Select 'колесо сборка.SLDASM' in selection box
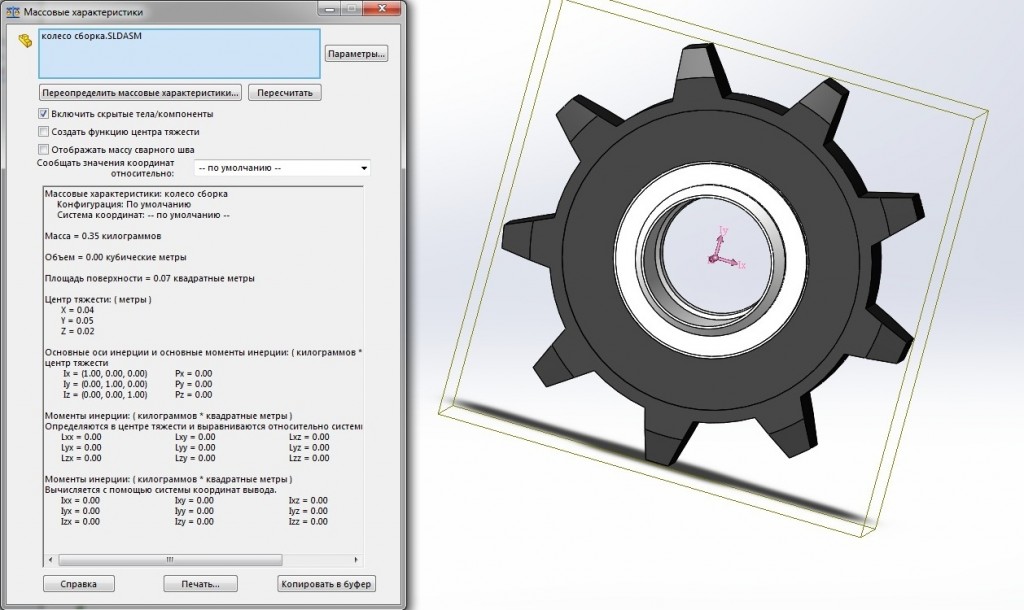This screenshot has height=610, width=1024. pos(91,36)
